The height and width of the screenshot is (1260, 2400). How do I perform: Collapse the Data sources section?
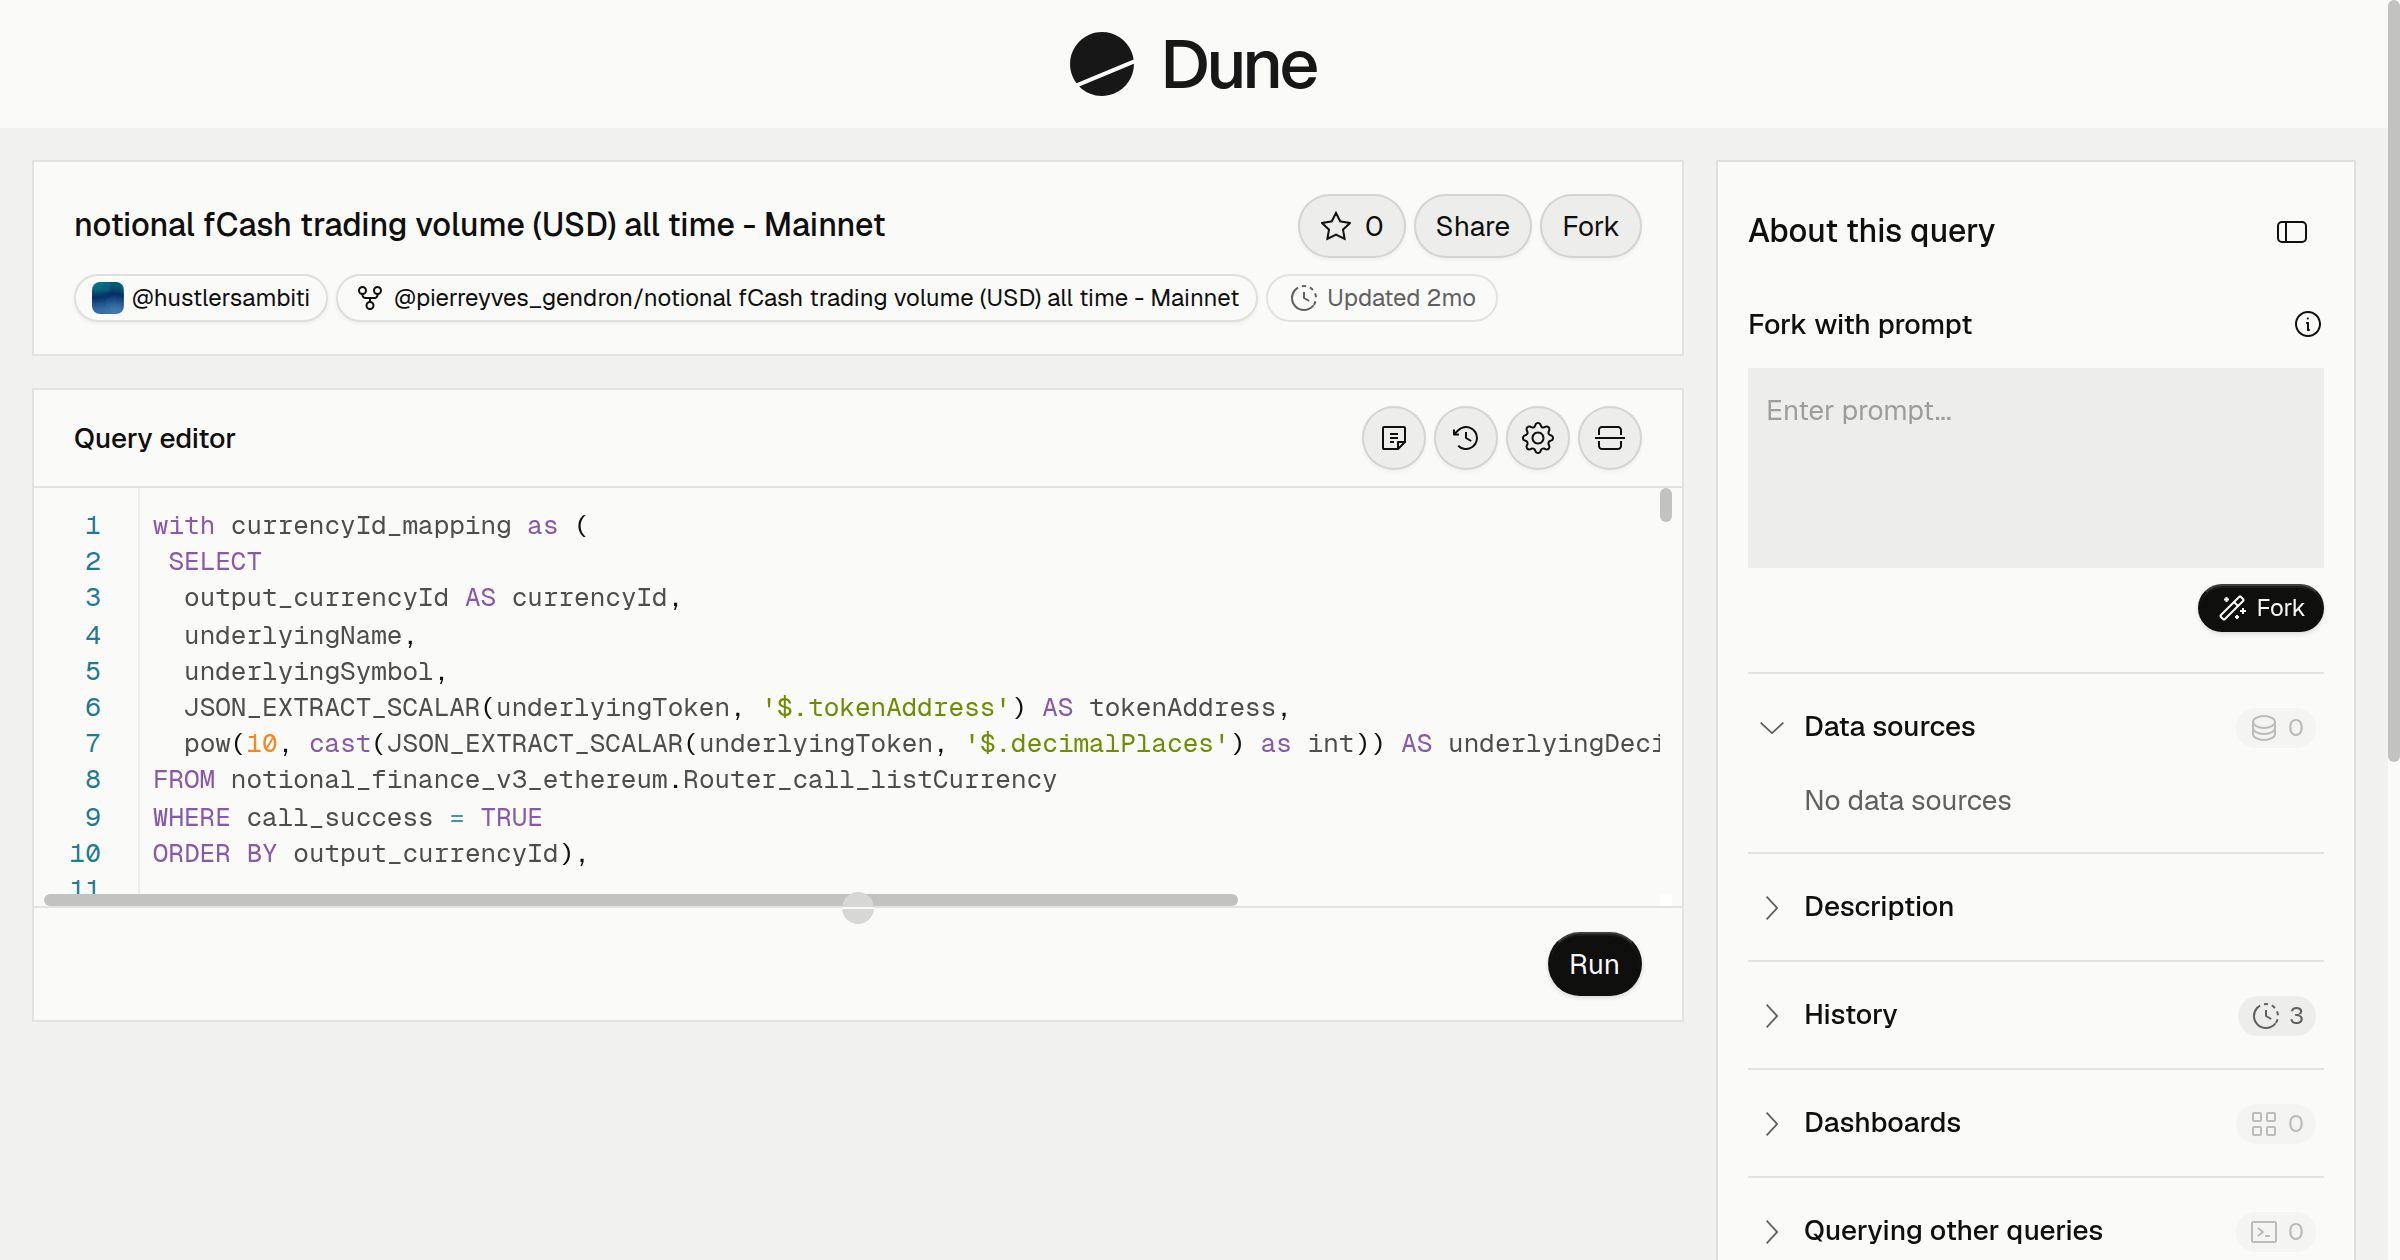point(2035,727)
